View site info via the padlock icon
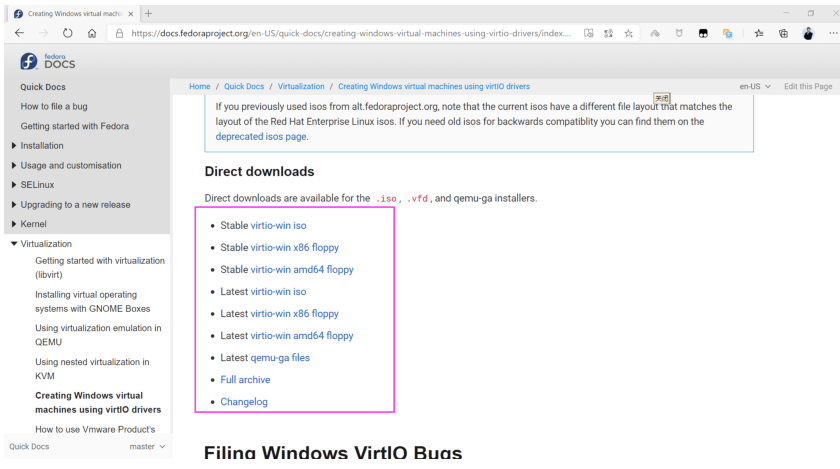The height and width of the screenshot is (469, 840). tap(119, 33)
